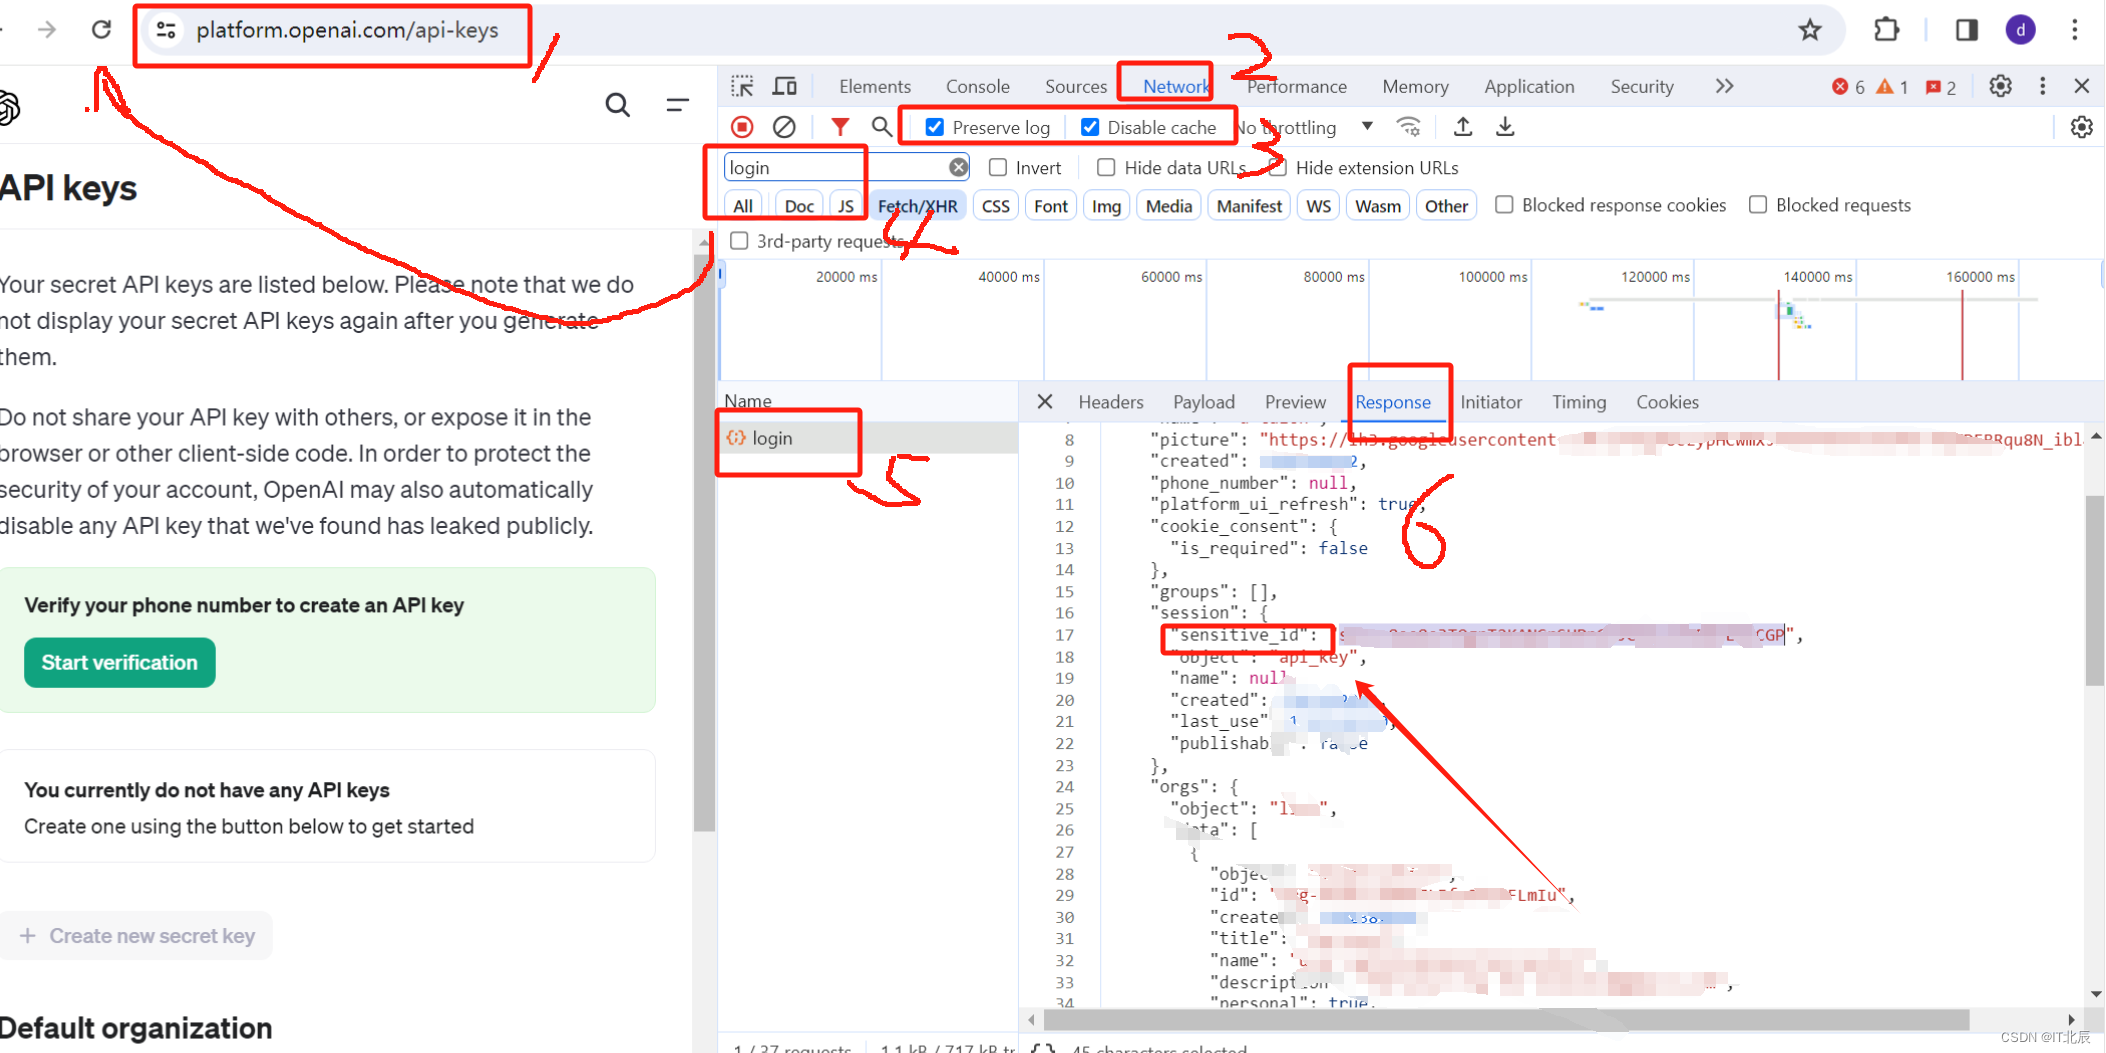
Task: Check Blocked requests
Action: pos(1758,204)
